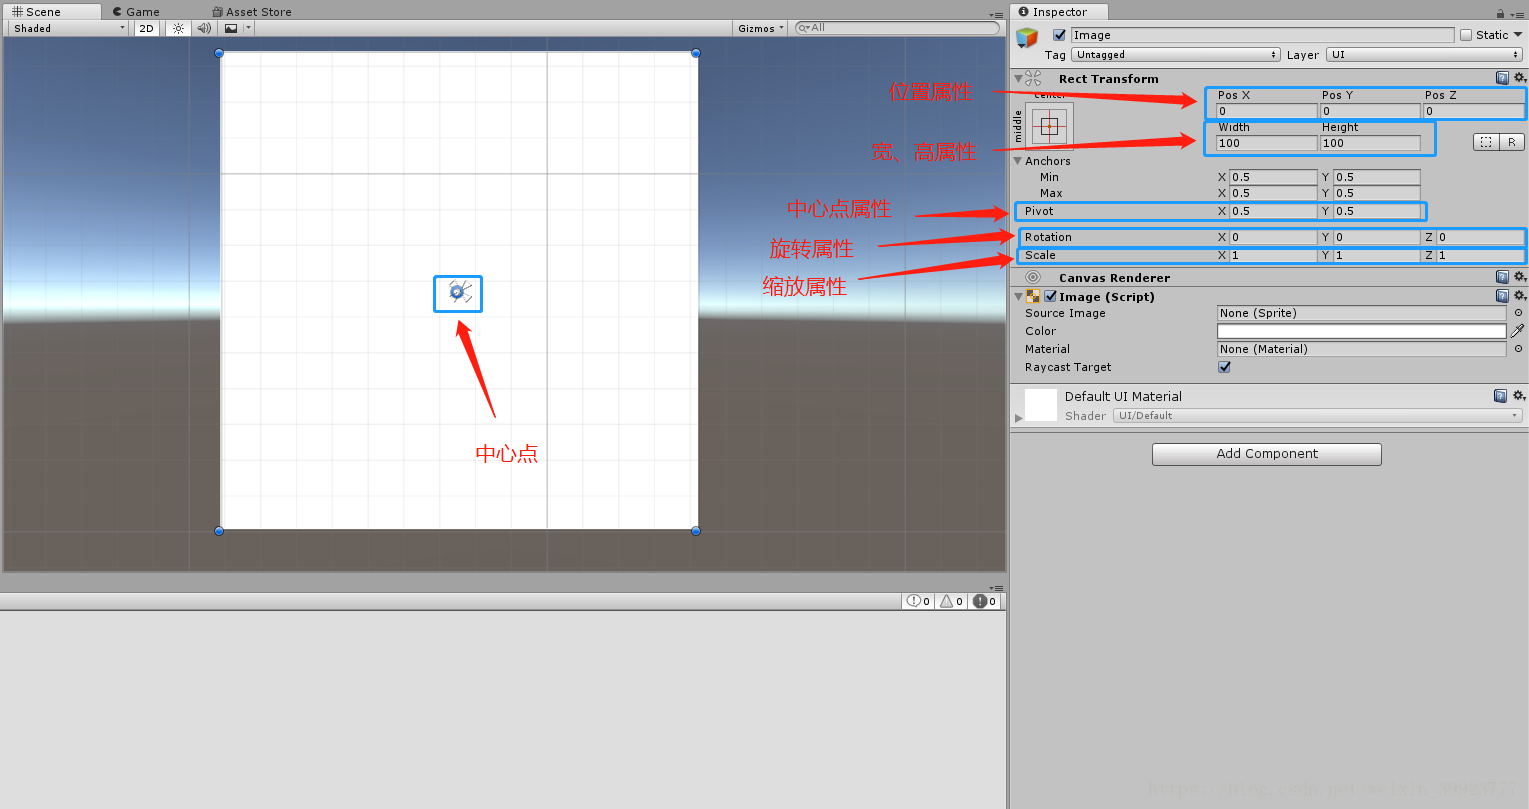Click the scene effects image icon
Screen dimensions: 1529x809
pyautogui.click(x=231, y=28)
